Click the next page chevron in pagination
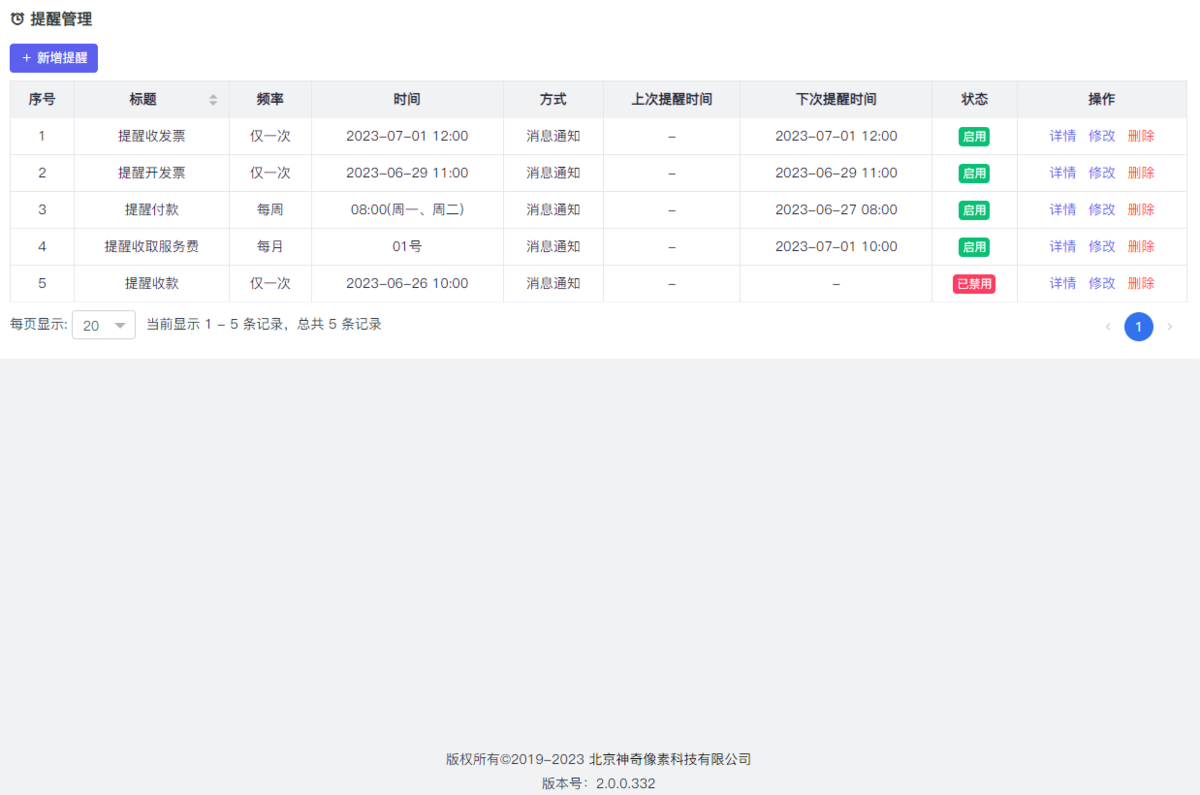Viewport: 1200px width, 795px height. 1170,327
